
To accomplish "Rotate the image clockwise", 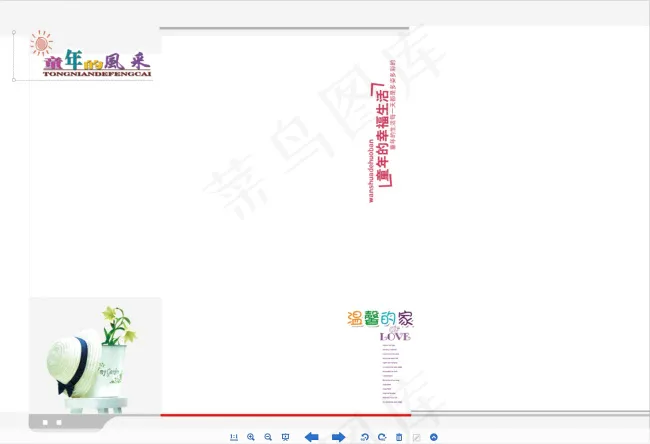I will pos(382,437).
